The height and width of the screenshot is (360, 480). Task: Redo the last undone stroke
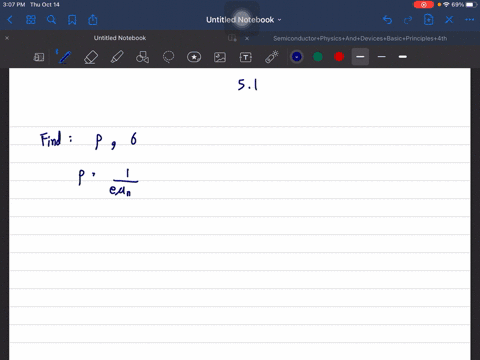pos(408,20)
